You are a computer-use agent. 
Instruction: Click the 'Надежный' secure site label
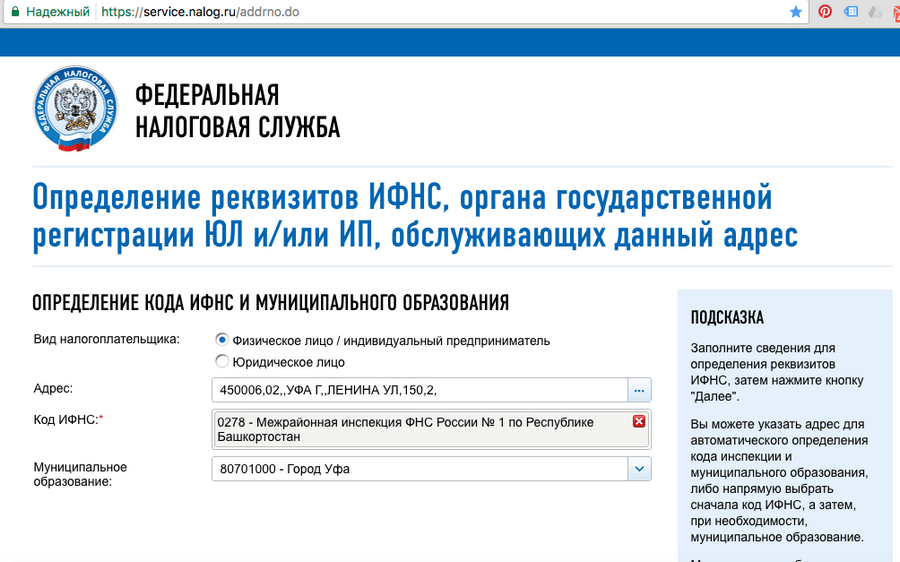[57, 12]
